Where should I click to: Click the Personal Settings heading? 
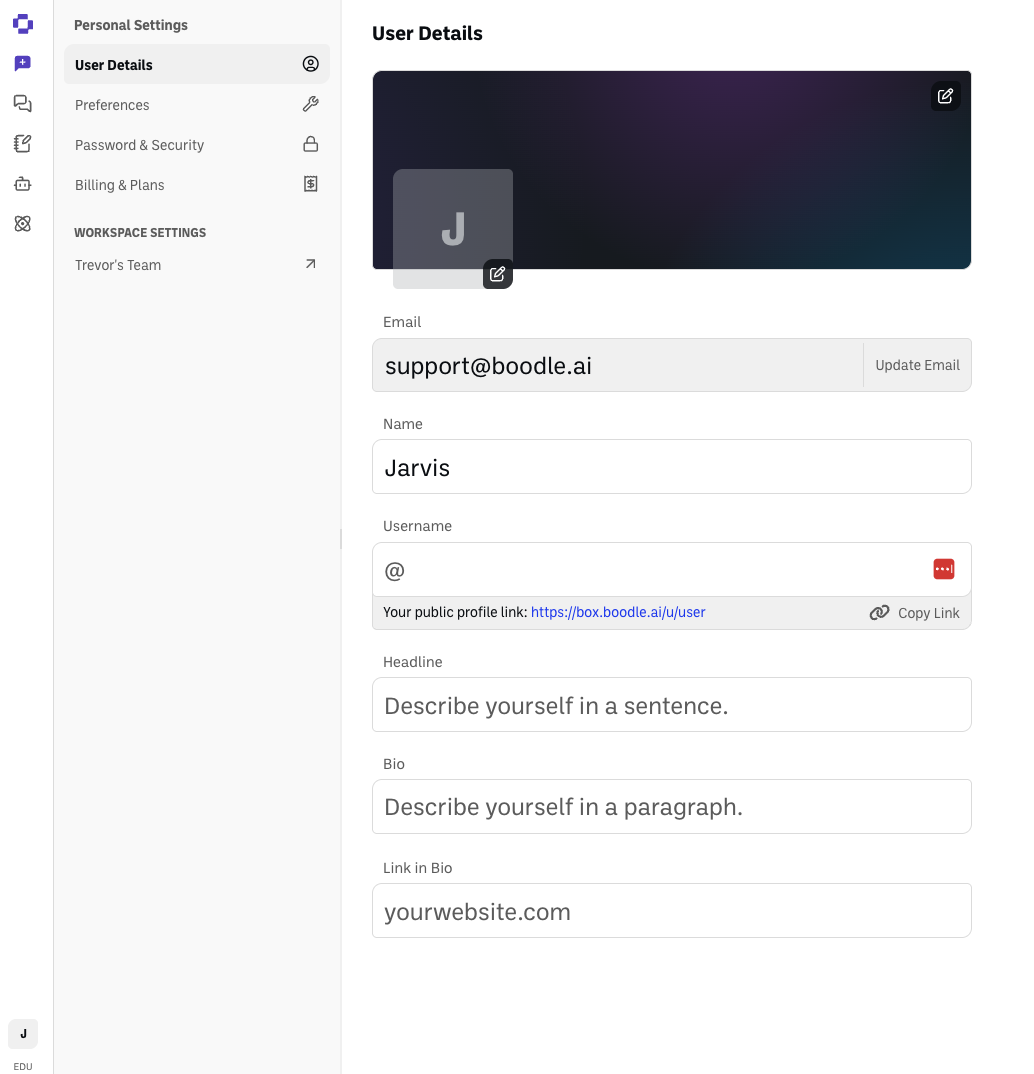coord(131,25)
